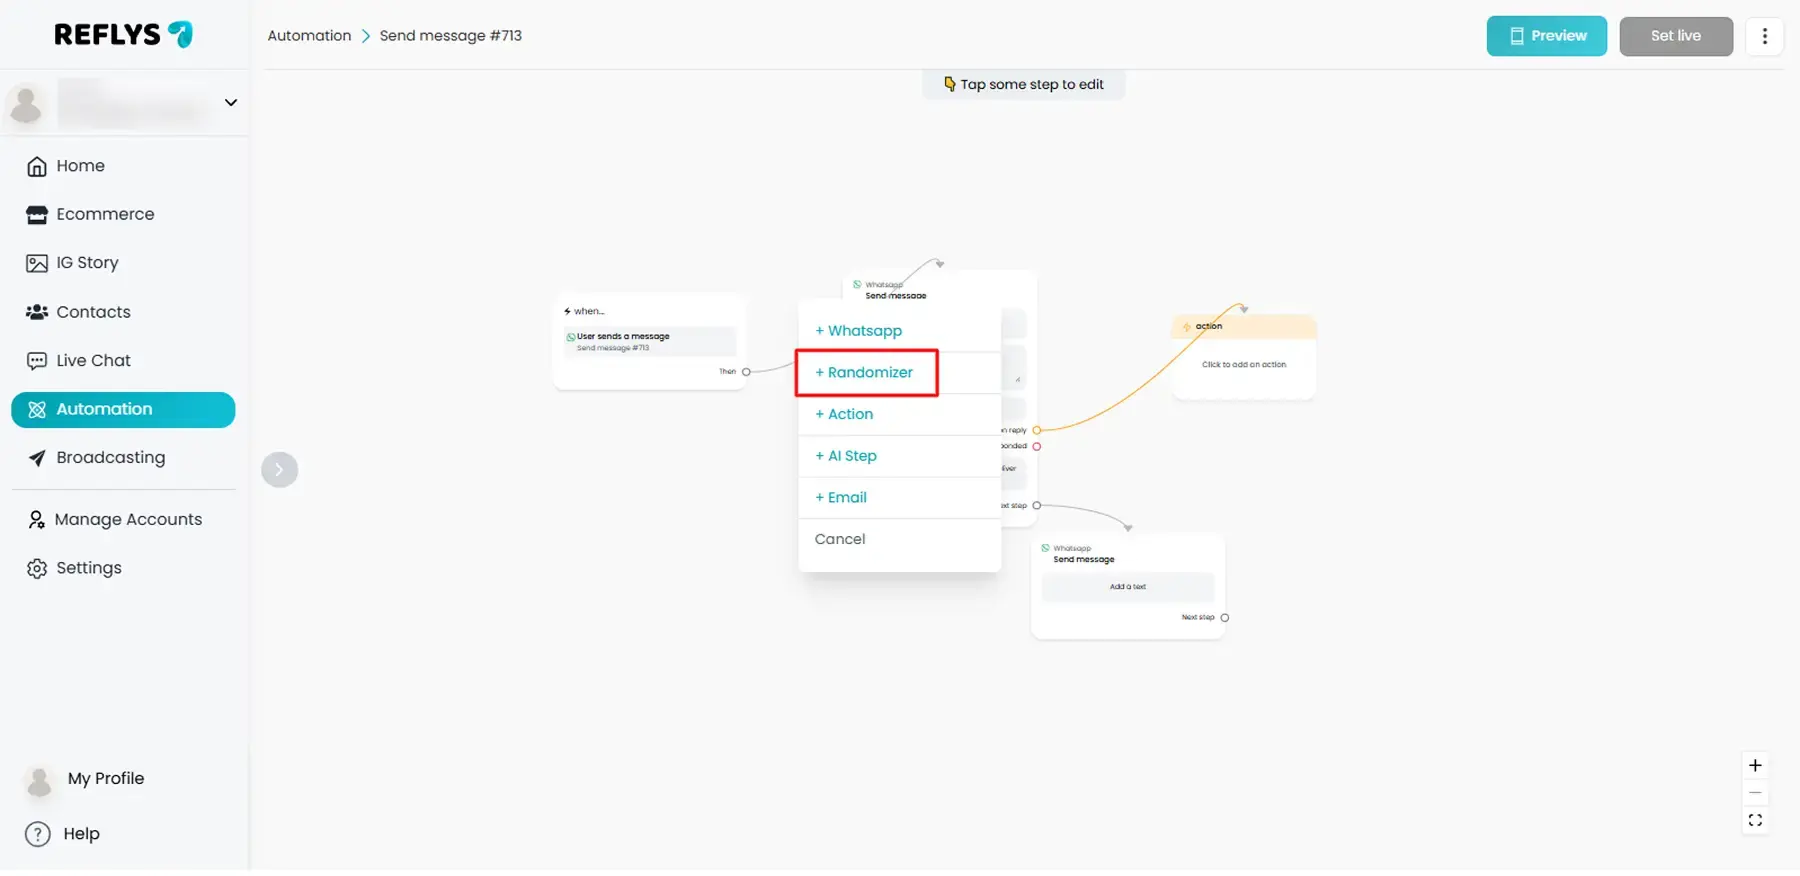Image resolution: width=1800 pixels, height=876 pixels.
Task: Click the Home icon in sidebar
Action: click(37, 167)
